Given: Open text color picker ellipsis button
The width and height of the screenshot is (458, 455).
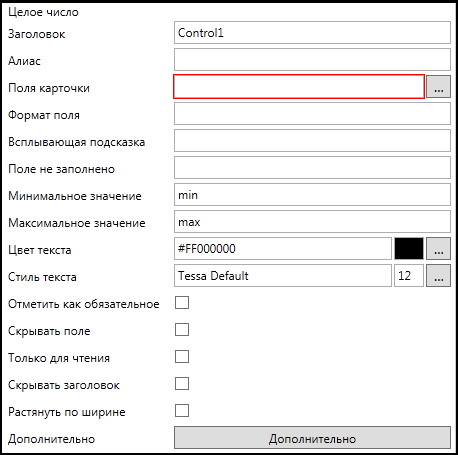Looking at the screenshot, I should click(438, 249).
